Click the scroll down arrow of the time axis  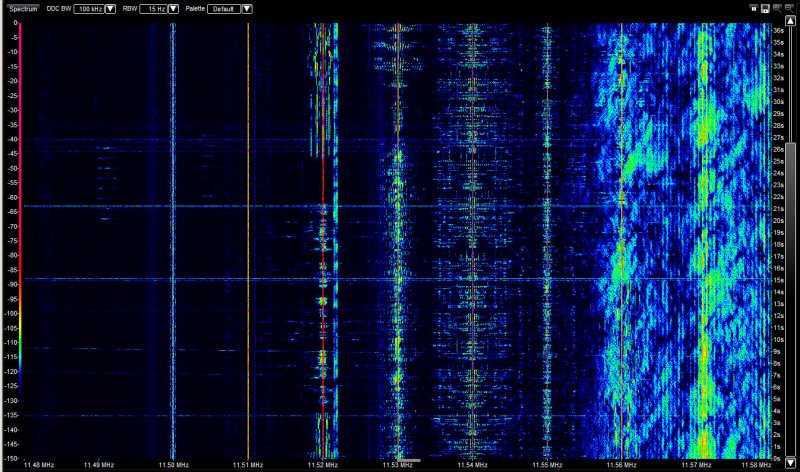click(x=790, y=463)
